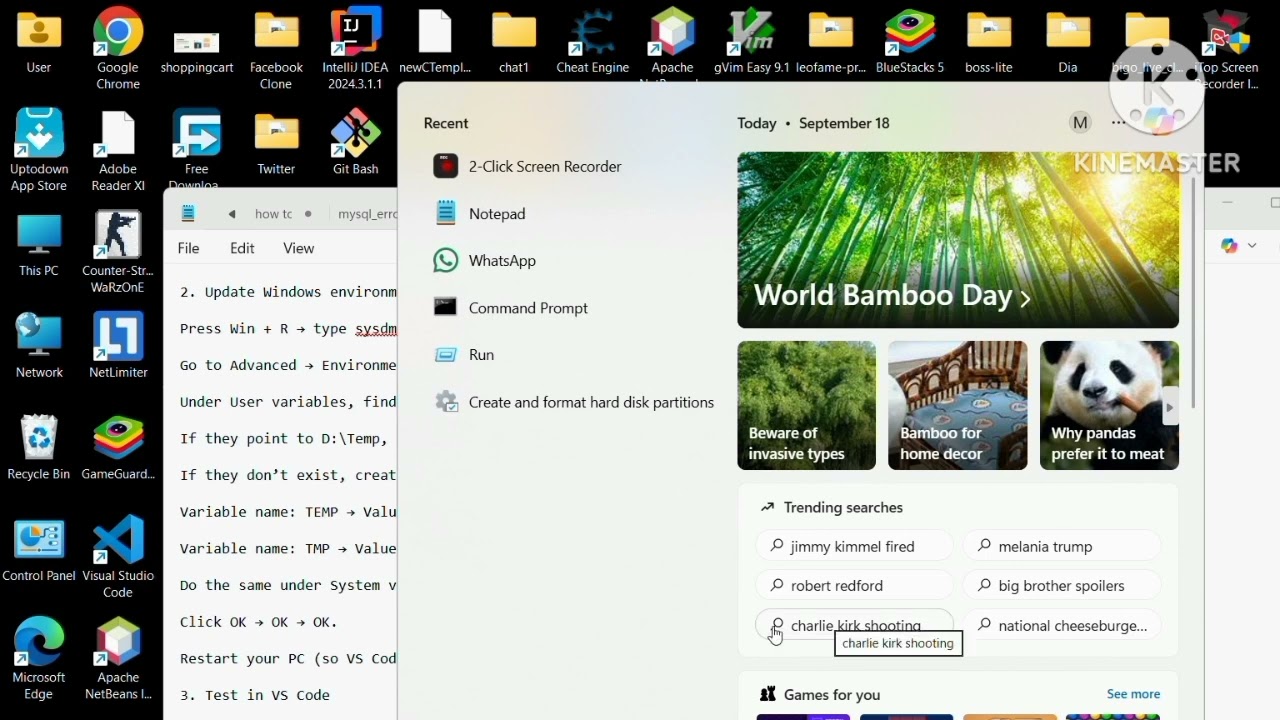The height and width of the screenshot is (720, 1280).
Task: Open Apache NetBeans IDE bottom shortcut
Action: coord(118,658)
